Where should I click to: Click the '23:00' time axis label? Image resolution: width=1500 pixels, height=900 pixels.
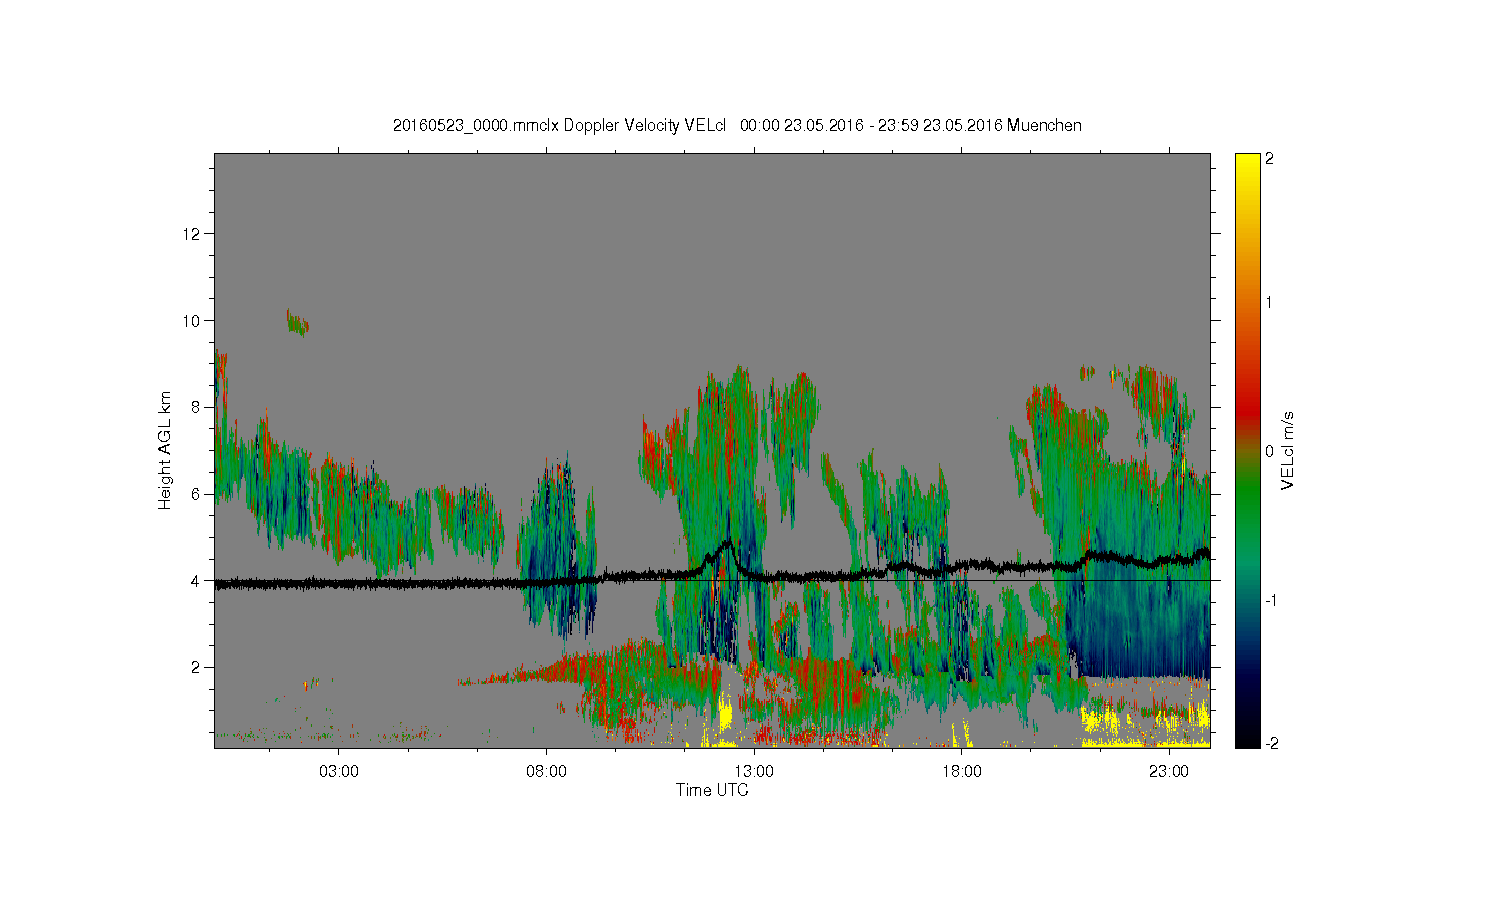[1169, 772]
